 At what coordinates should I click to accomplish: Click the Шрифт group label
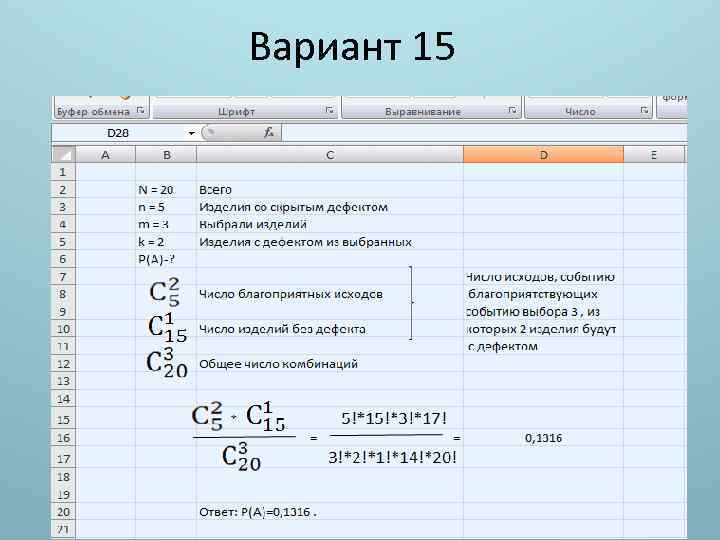pyautogui.click(x=236, y=112)
